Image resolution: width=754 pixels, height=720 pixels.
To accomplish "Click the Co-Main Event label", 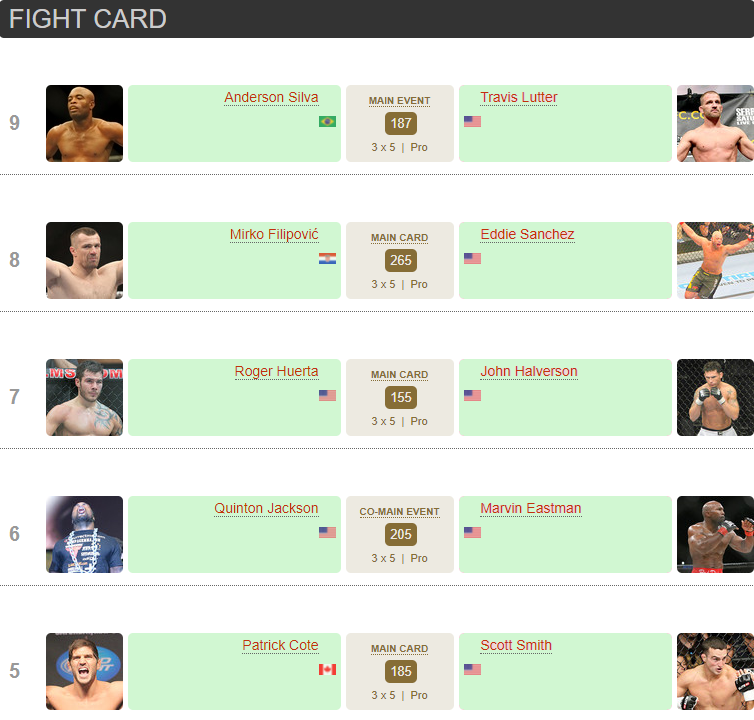I will [x=400, y=512].
